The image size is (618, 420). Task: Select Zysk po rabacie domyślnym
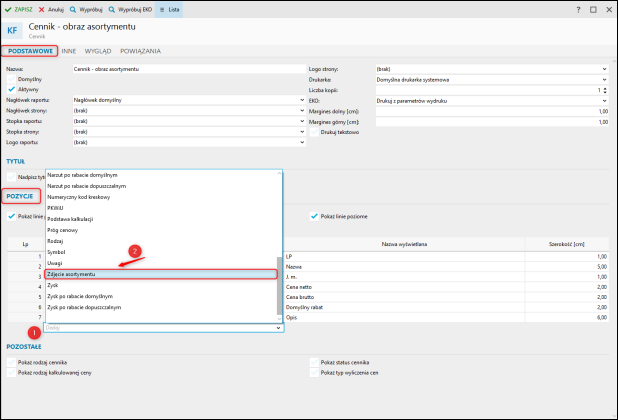click(161, 296)
